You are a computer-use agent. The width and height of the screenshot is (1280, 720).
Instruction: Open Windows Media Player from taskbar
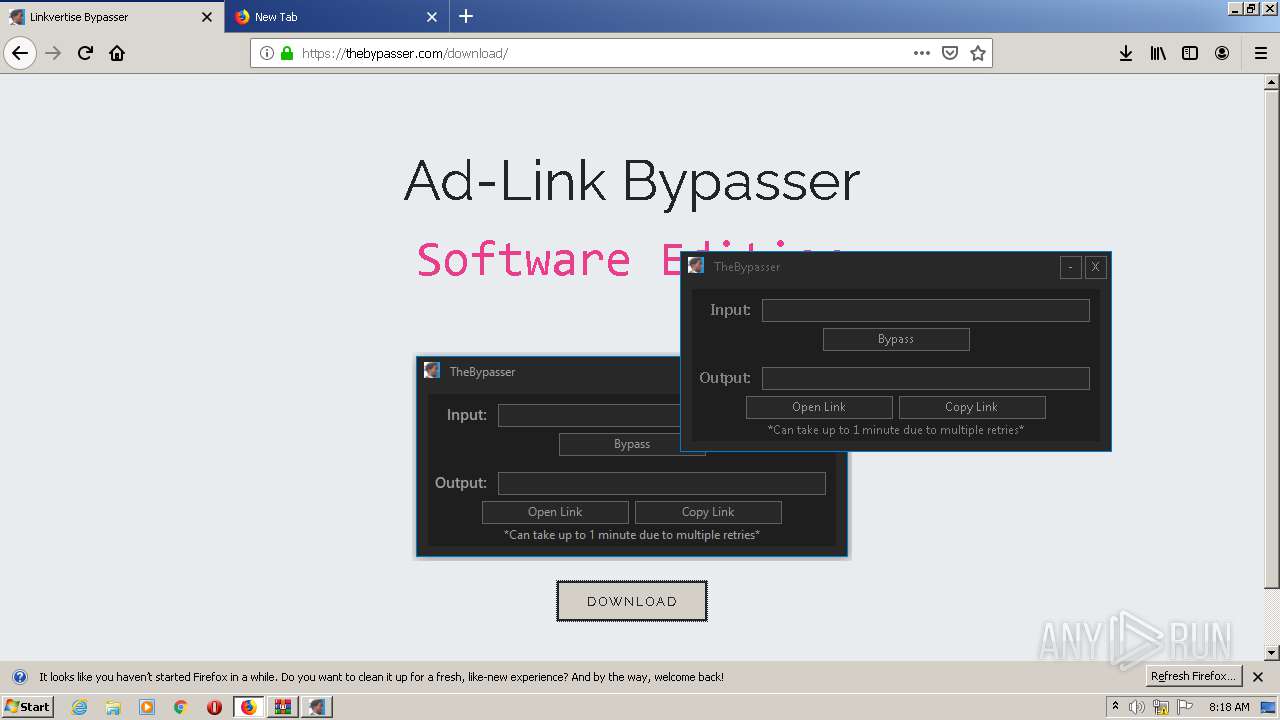pyautogui.click(x=147, y=707)
